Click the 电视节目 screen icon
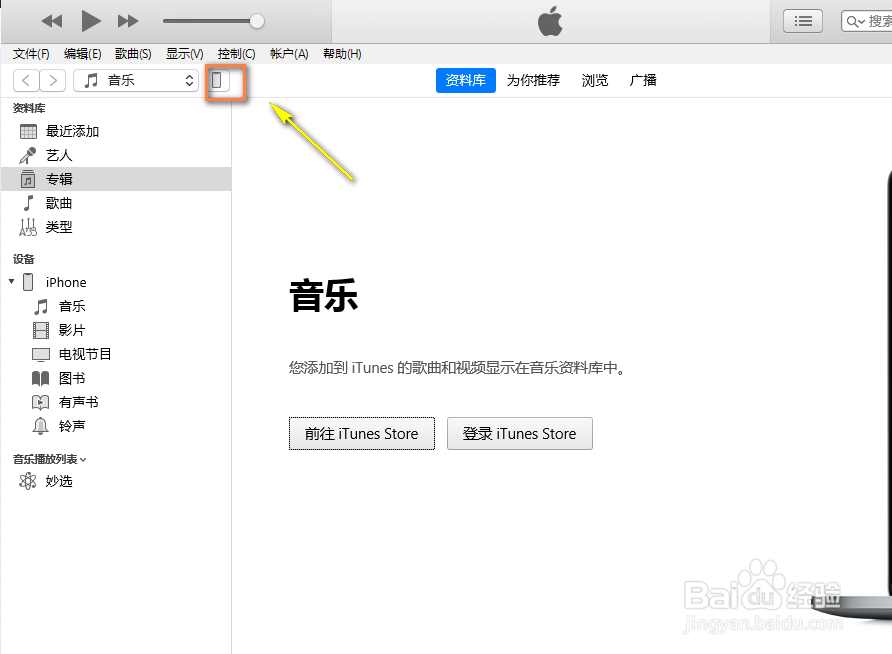892x654 pixels. [41, 355]
